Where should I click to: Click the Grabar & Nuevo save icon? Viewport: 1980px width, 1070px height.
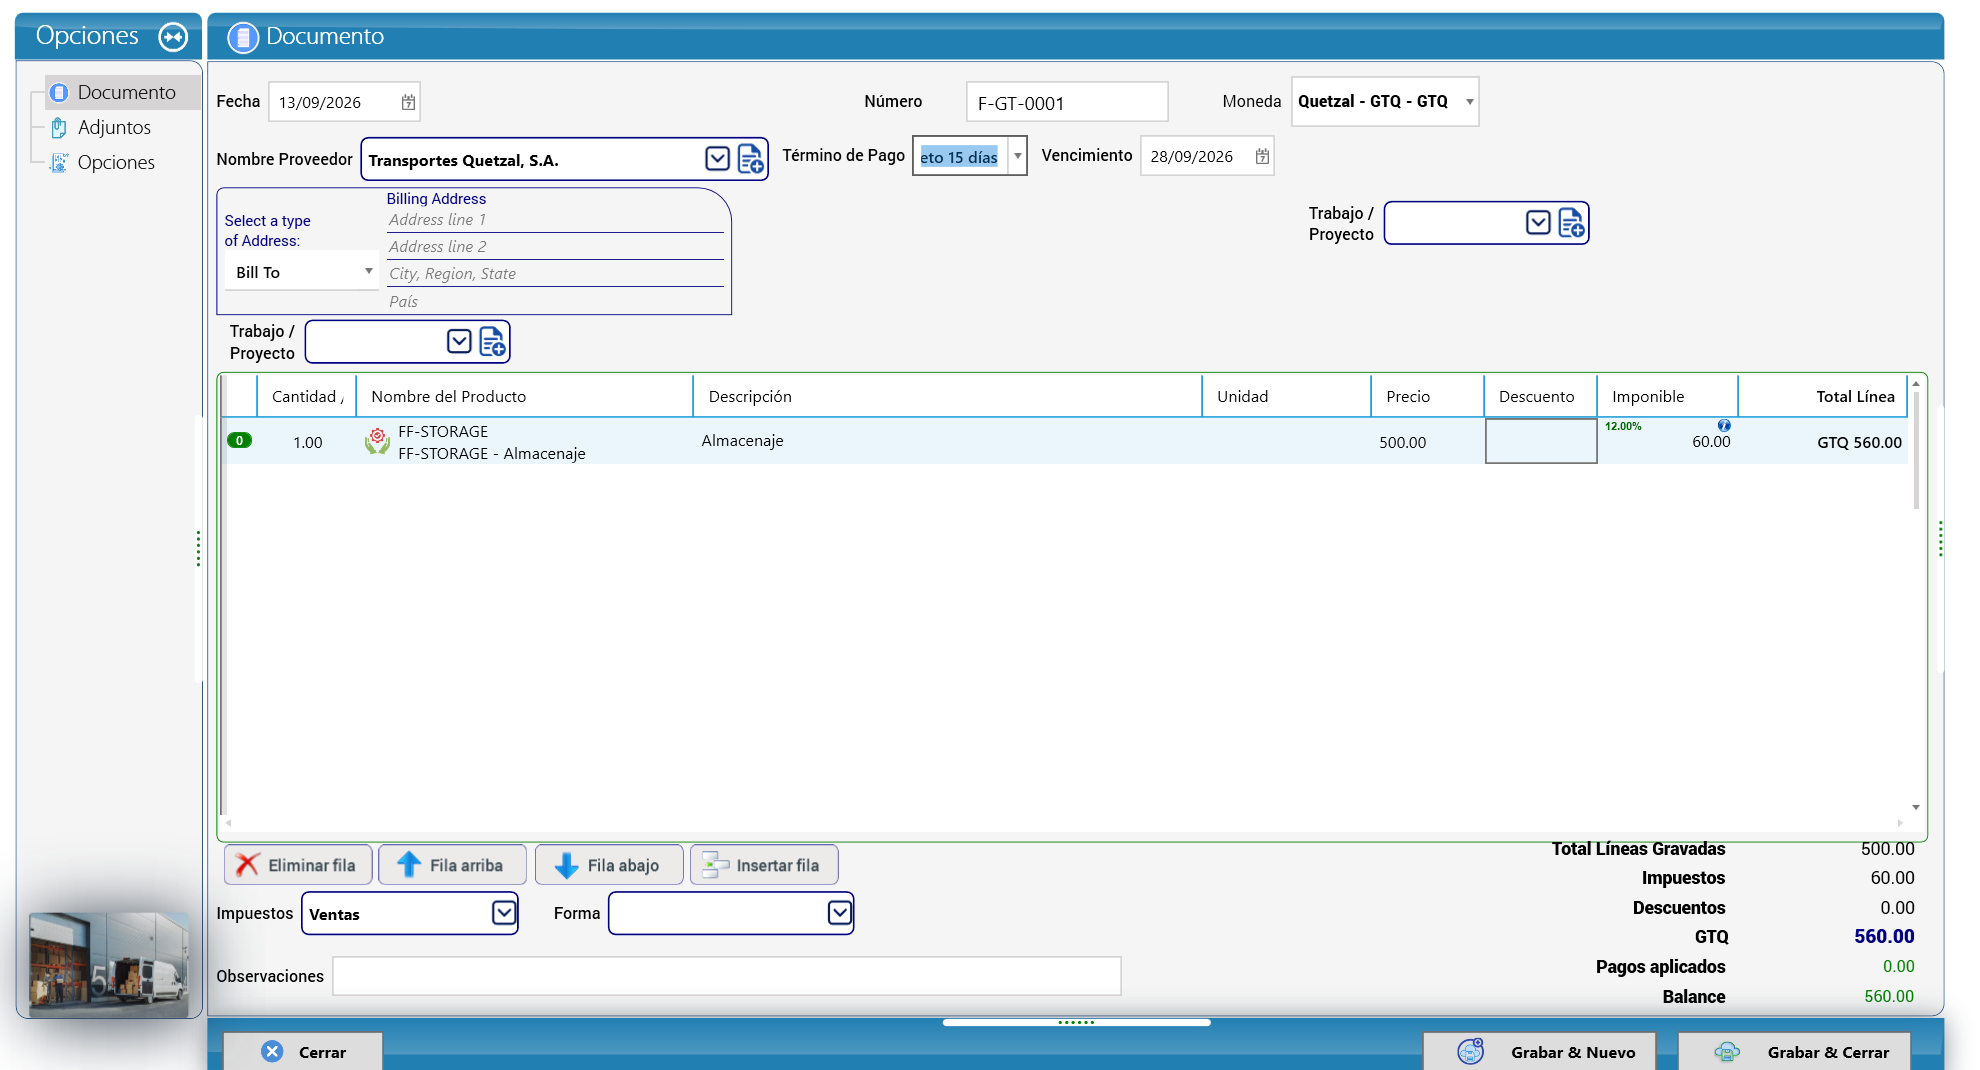[1470, 1051]
